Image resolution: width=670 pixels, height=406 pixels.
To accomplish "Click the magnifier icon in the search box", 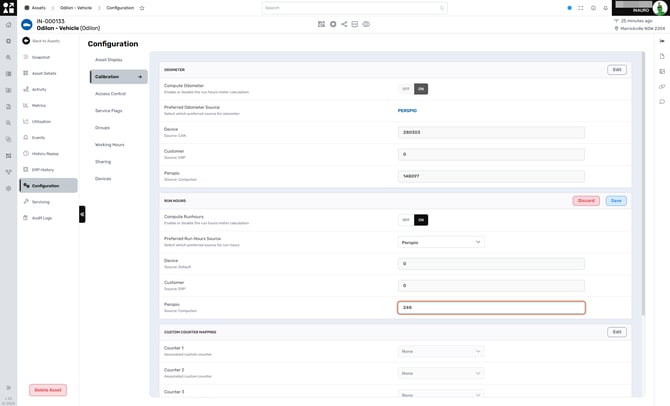I will [442, 8].
